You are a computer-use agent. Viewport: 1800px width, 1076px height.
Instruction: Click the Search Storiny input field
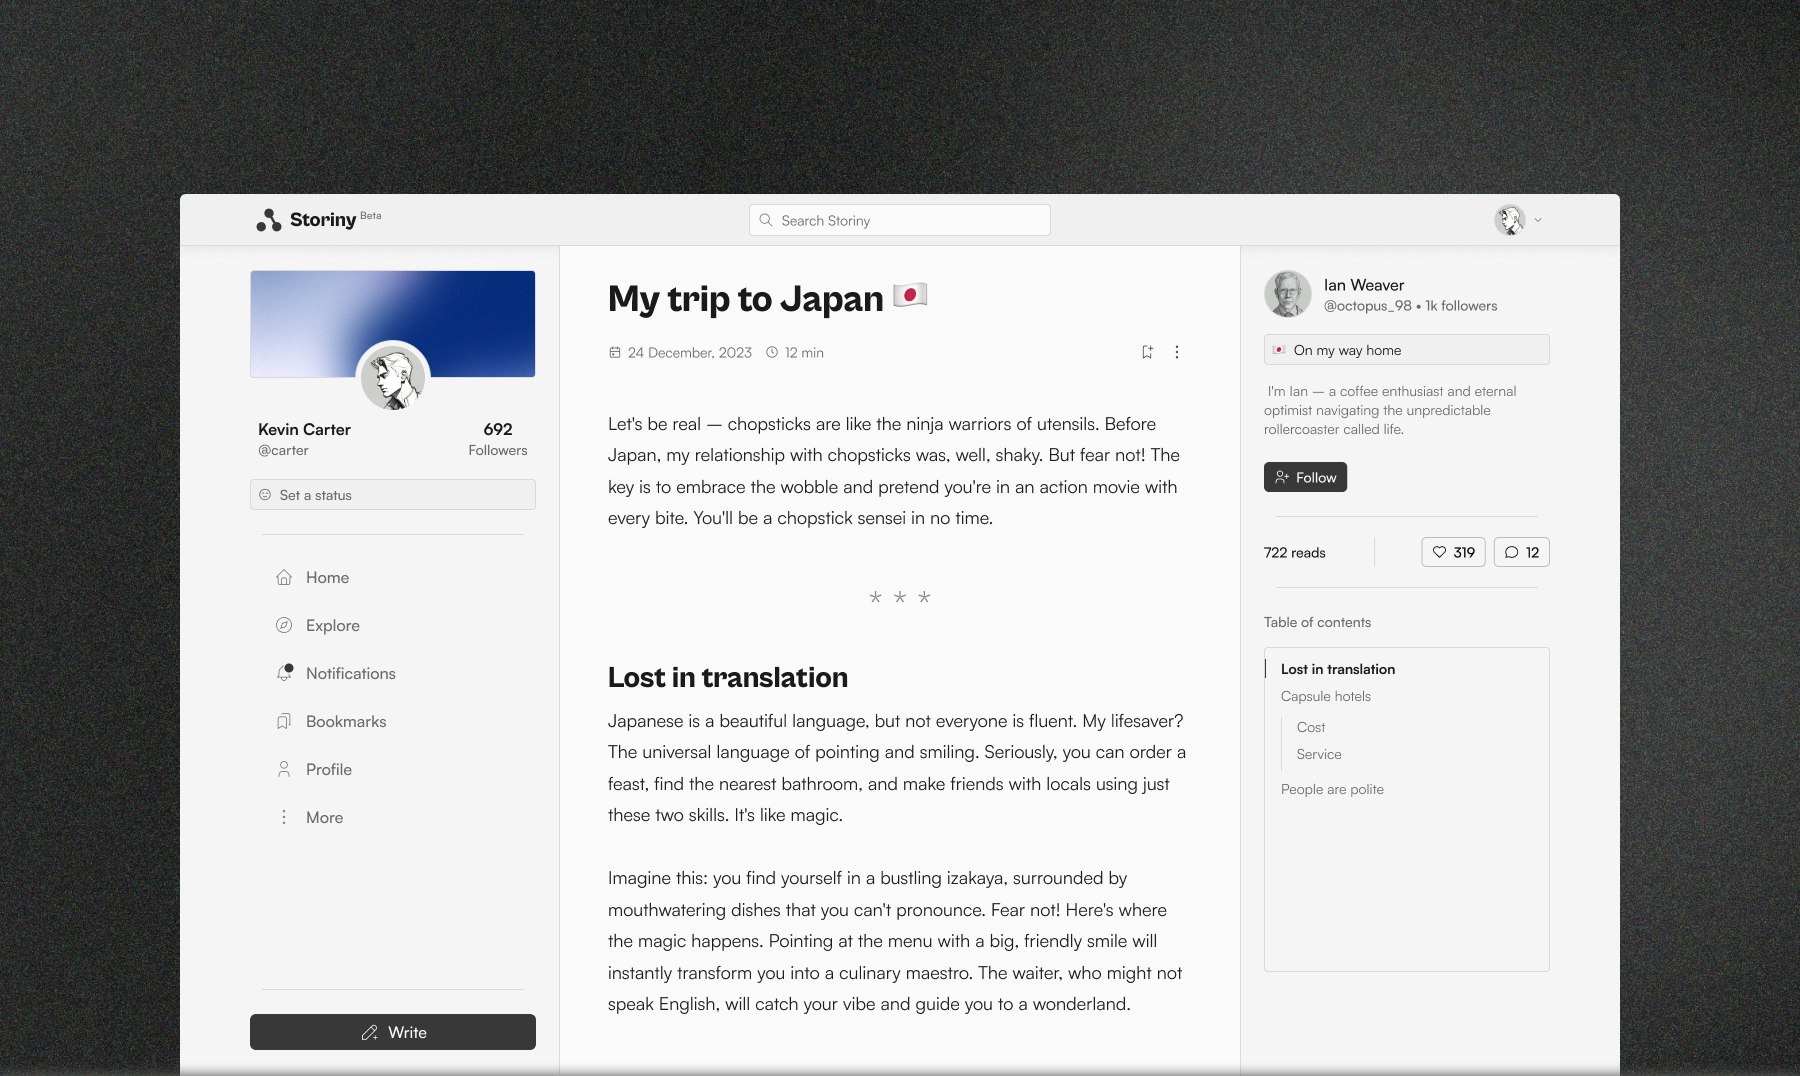point(900,220)
